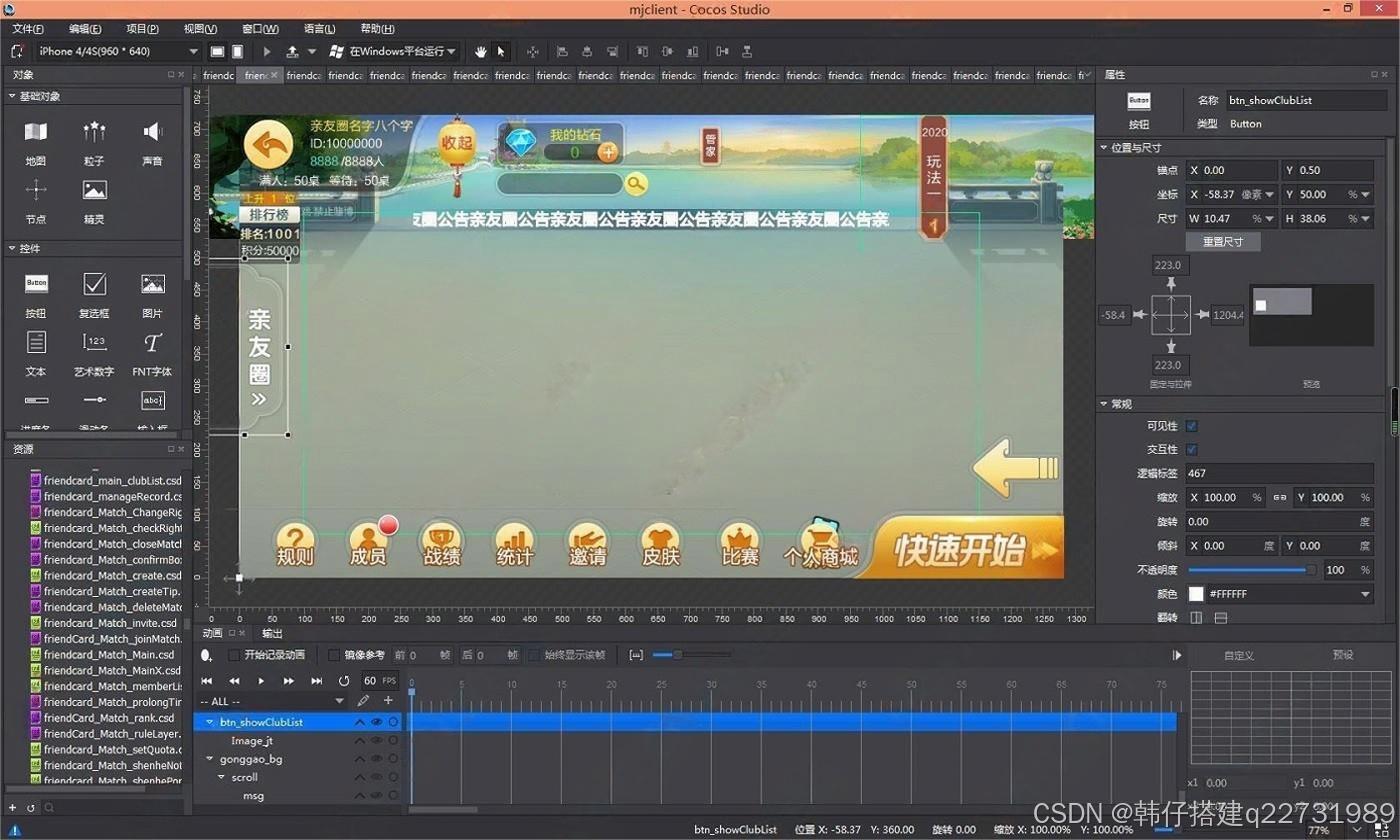Click the loop playback icon
Screen dimensions: 1400x840
(344, 681)
